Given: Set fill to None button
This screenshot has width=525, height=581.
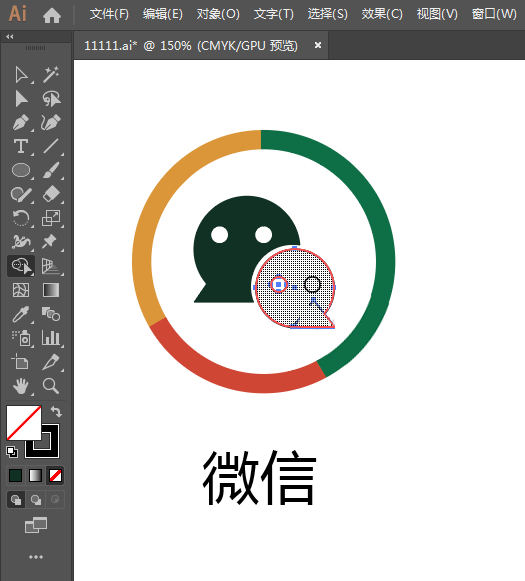Looking at the screenshot, I should point(55,475).
